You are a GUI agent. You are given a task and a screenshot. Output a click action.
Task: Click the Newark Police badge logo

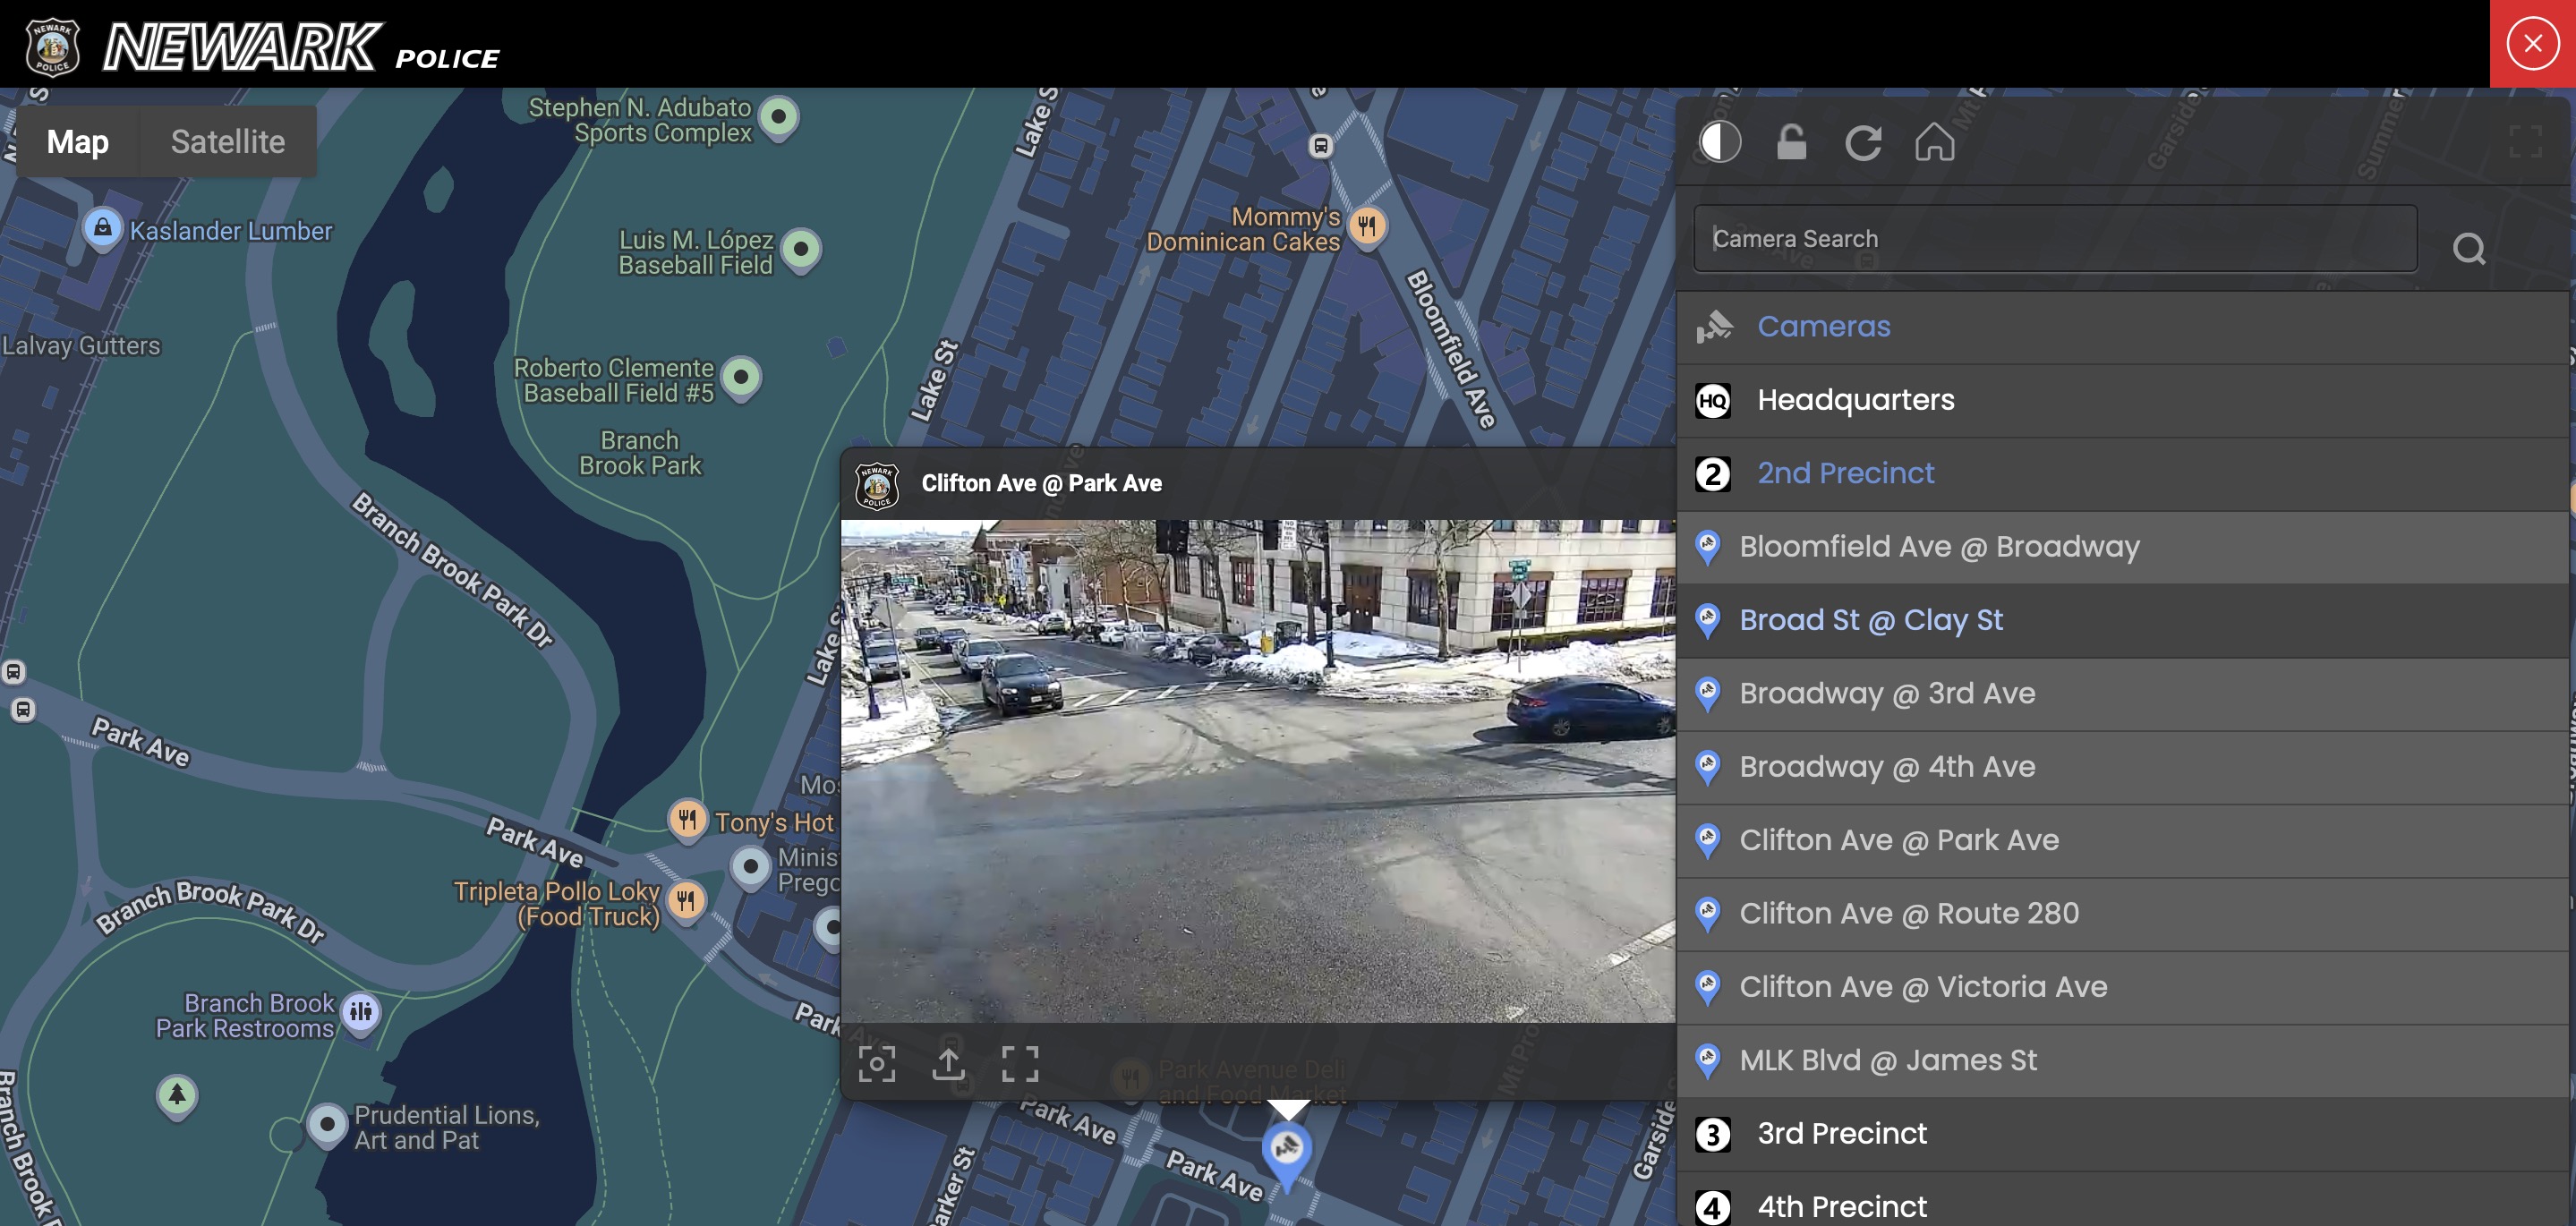(50, 43)
